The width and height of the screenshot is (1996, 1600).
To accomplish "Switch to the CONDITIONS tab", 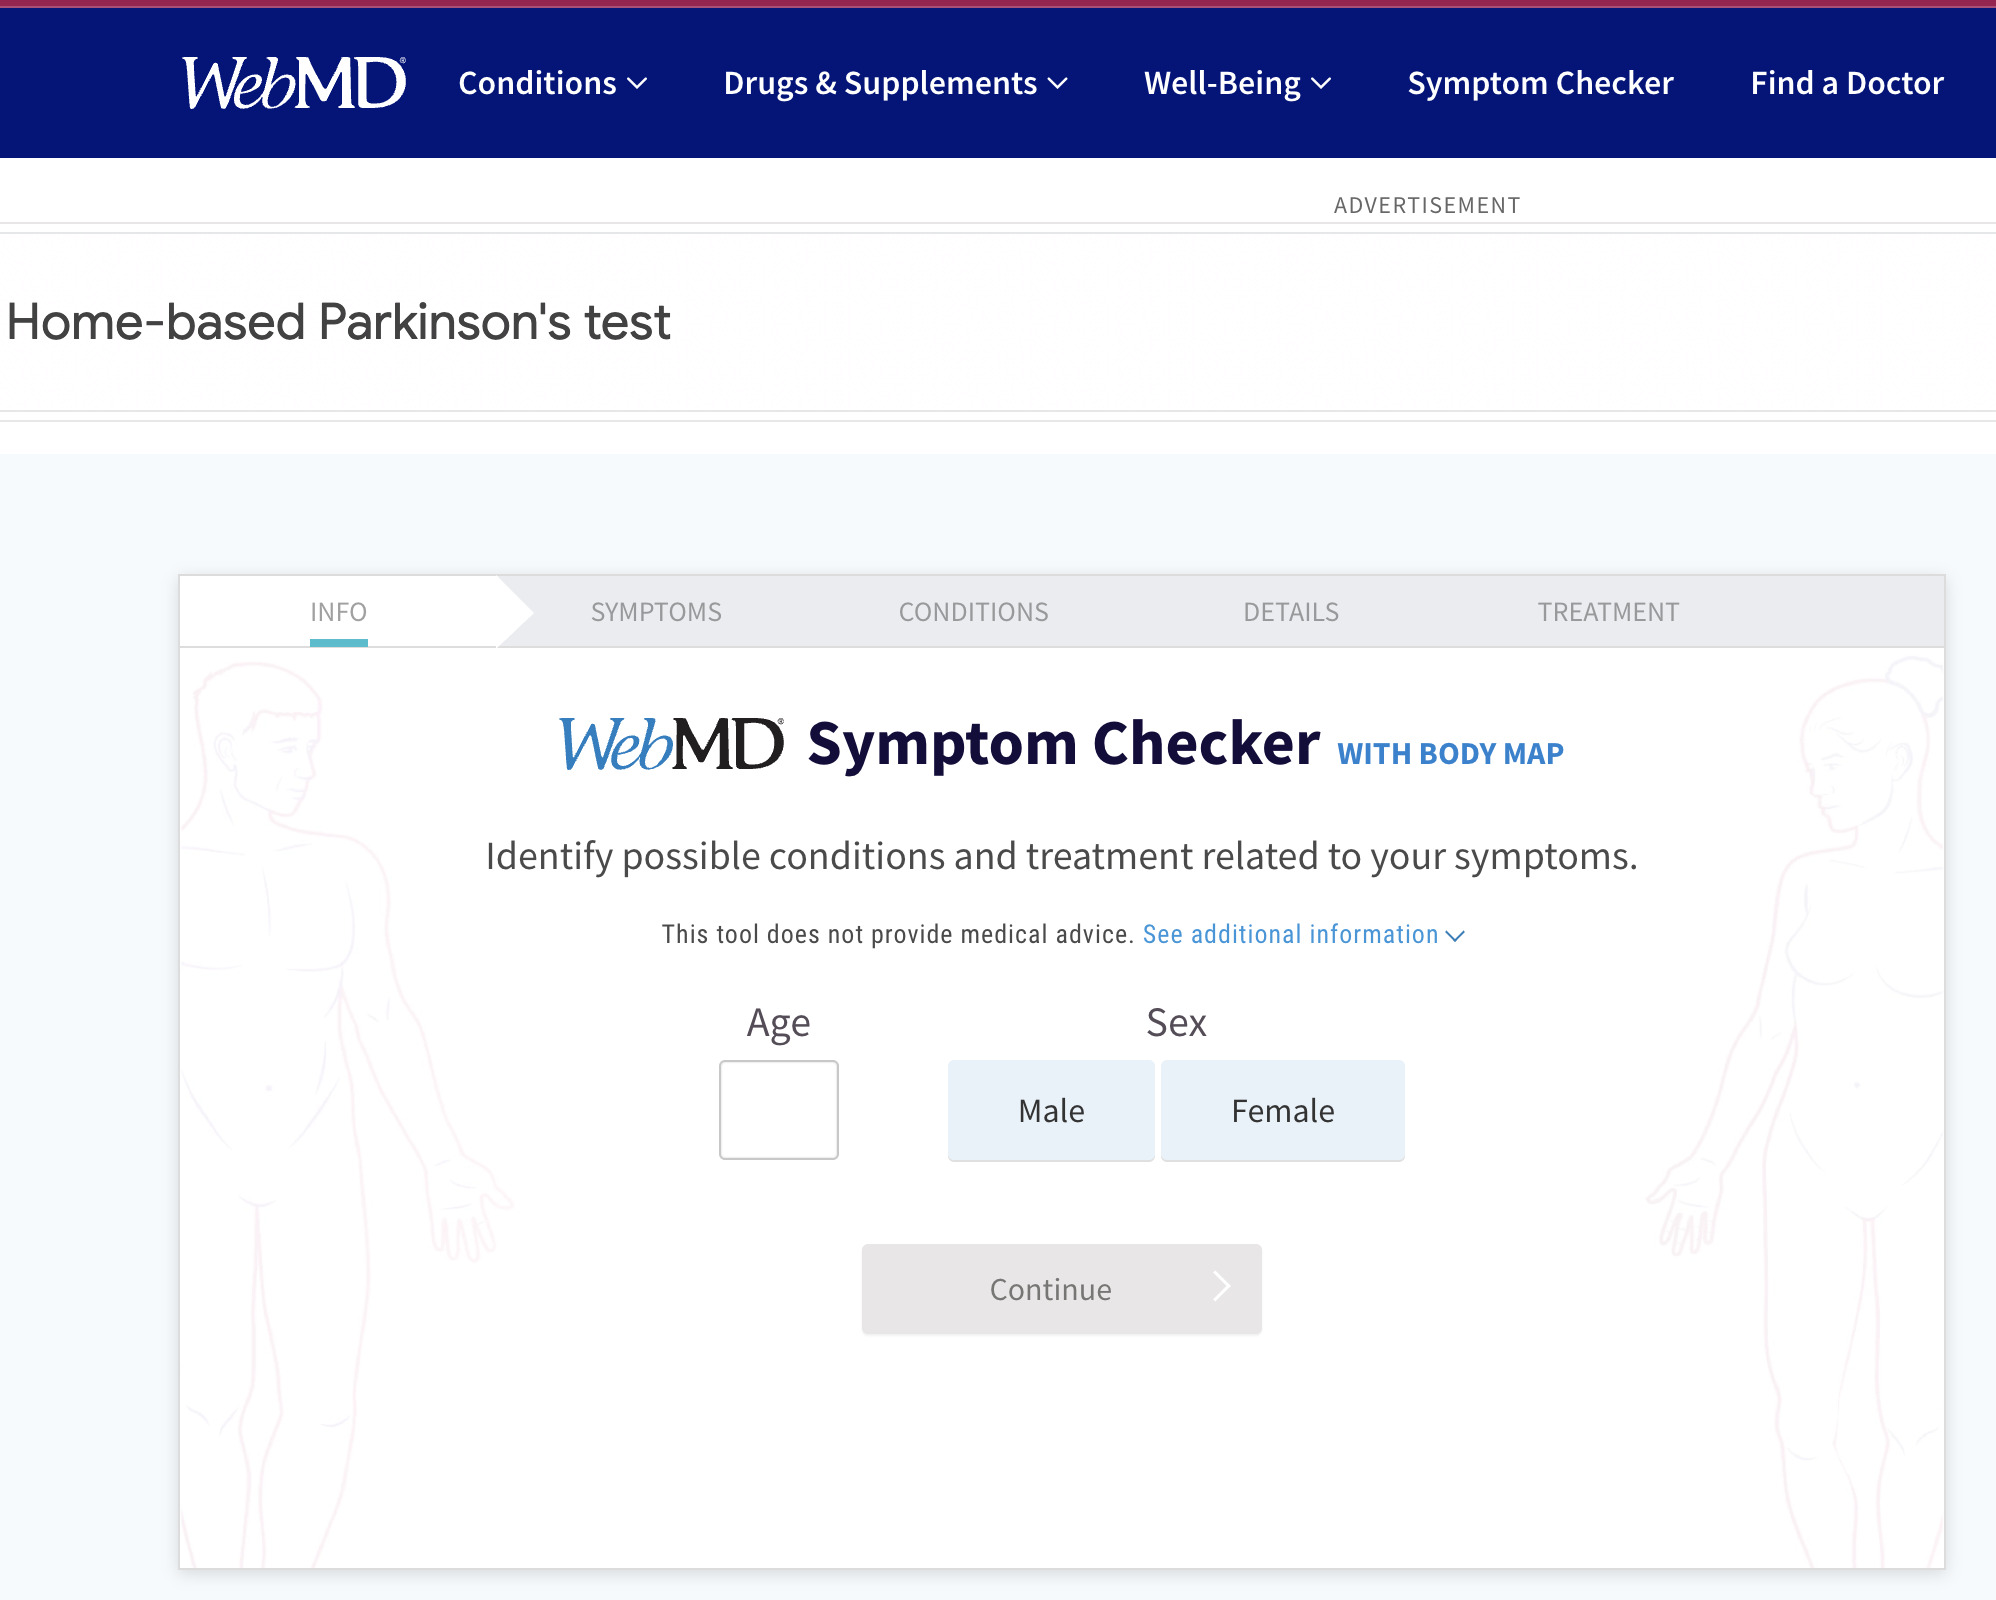I will coord(973,611).
